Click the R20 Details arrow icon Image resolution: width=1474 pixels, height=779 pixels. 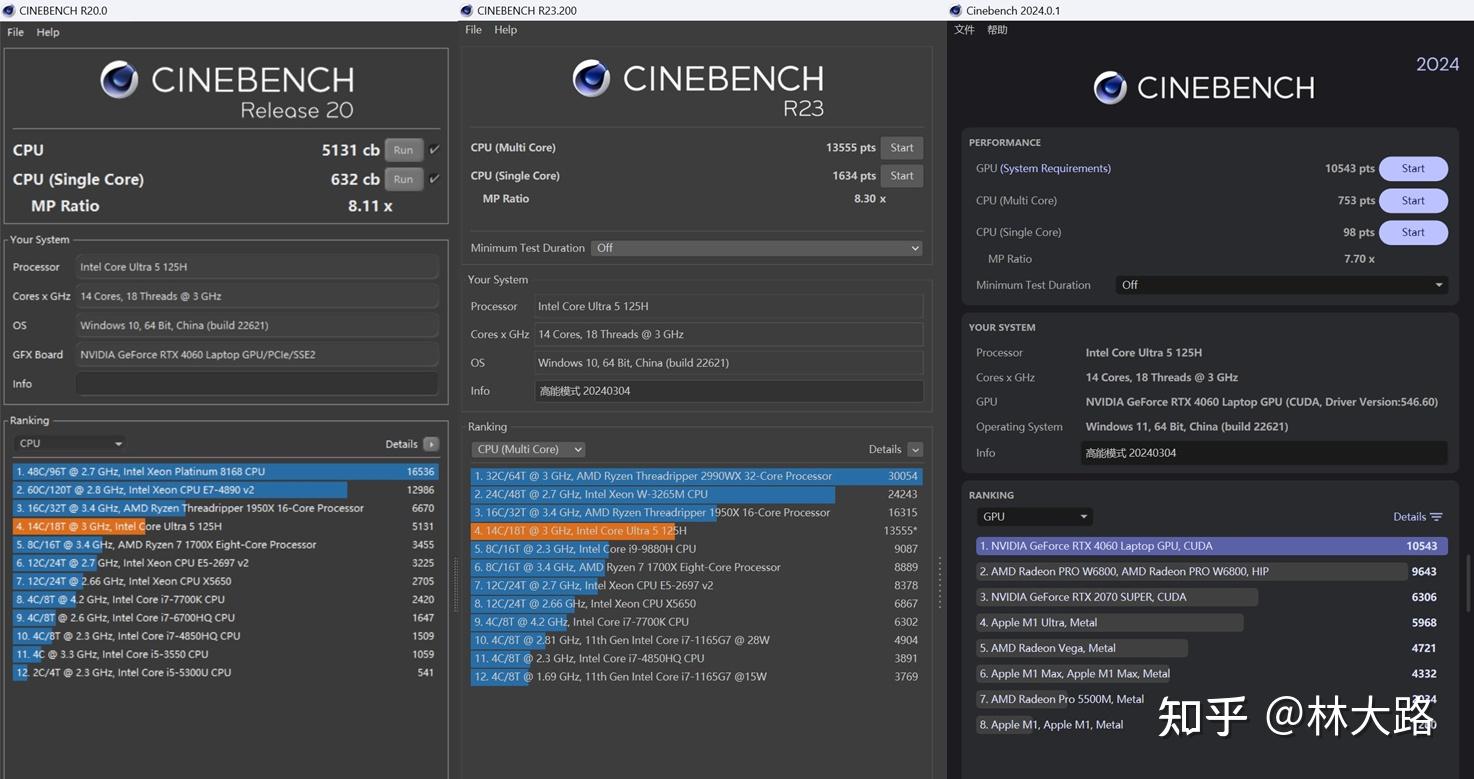coord(431,444)
